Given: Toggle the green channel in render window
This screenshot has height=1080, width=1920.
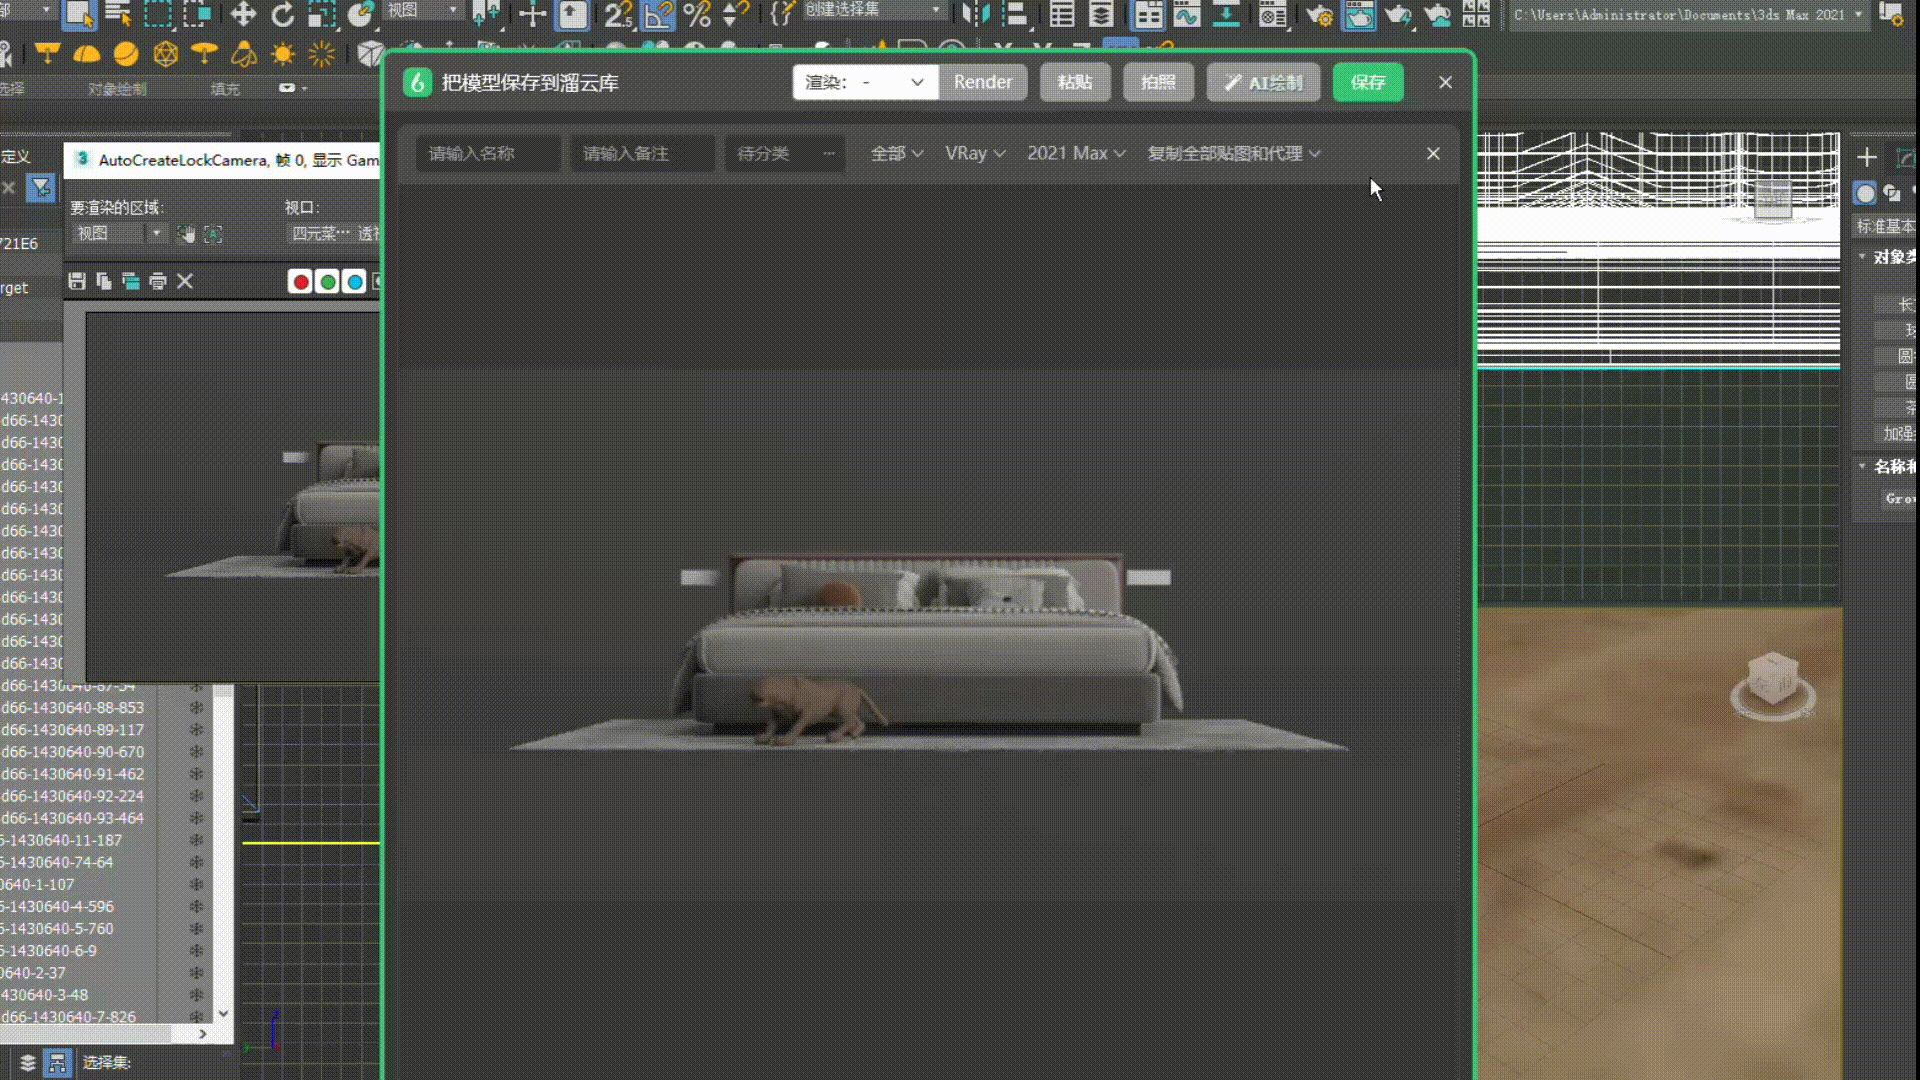Looking at the screenshot, I should pos(327,282).
